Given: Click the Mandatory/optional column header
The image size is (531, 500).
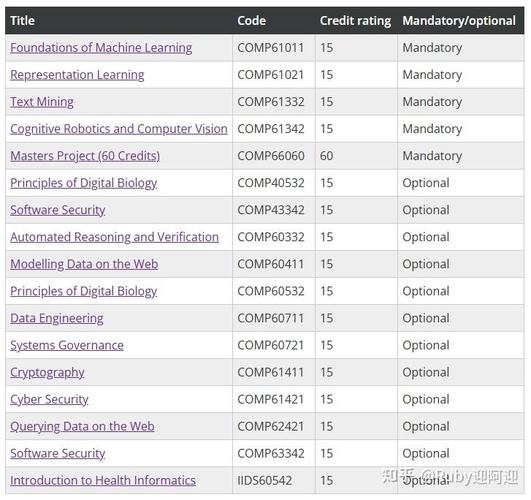Looking at the screenshot, I should [459, 21].
